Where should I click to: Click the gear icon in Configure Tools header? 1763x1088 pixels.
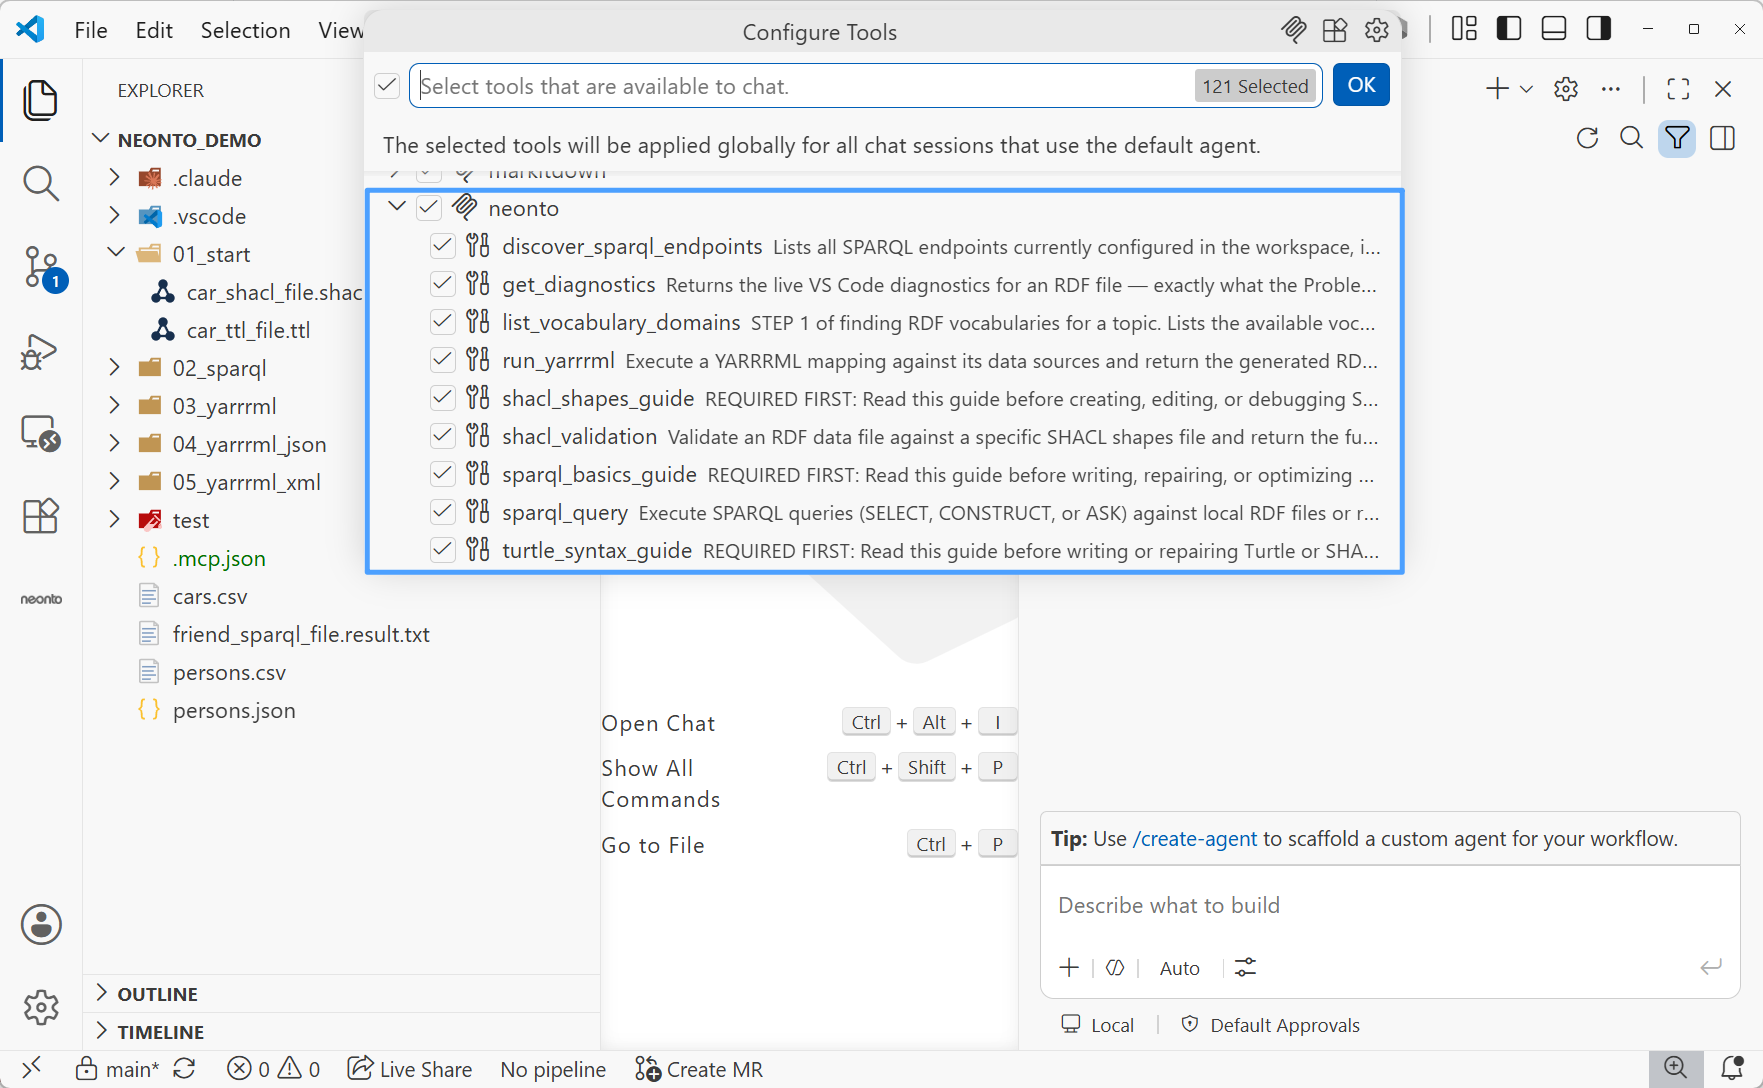[1377, 30]
